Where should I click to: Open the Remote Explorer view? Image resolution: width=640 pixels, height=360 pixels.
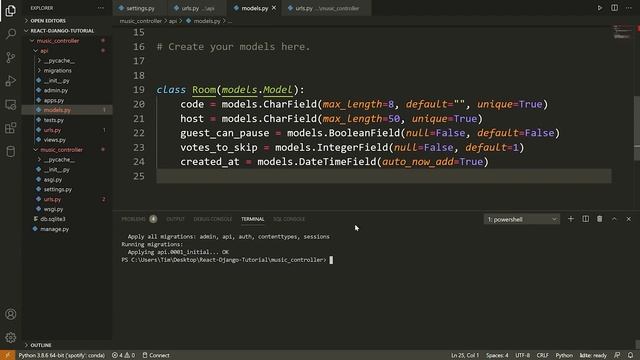pos(11,104)
